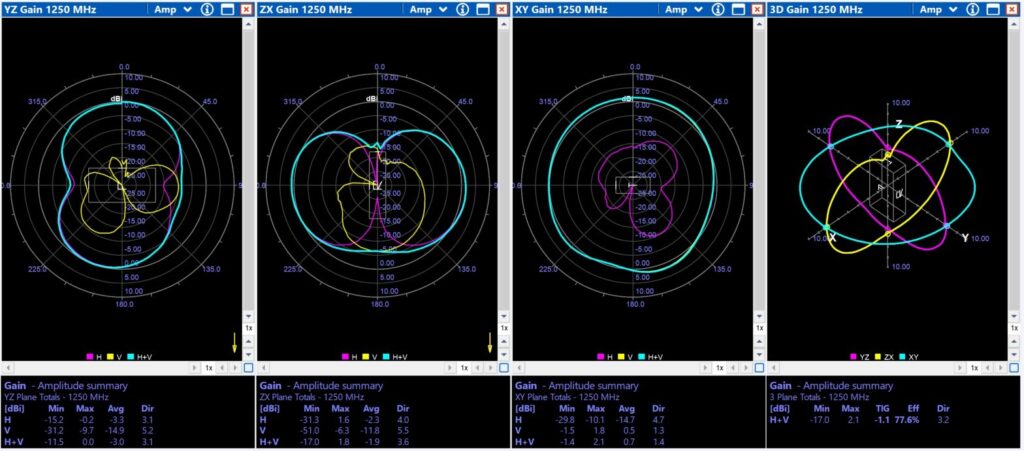This screenshot has width=1024, height=451.
Task: Increase vertical zoom in YZ Gain panel
Action: [x=248, y=341]
